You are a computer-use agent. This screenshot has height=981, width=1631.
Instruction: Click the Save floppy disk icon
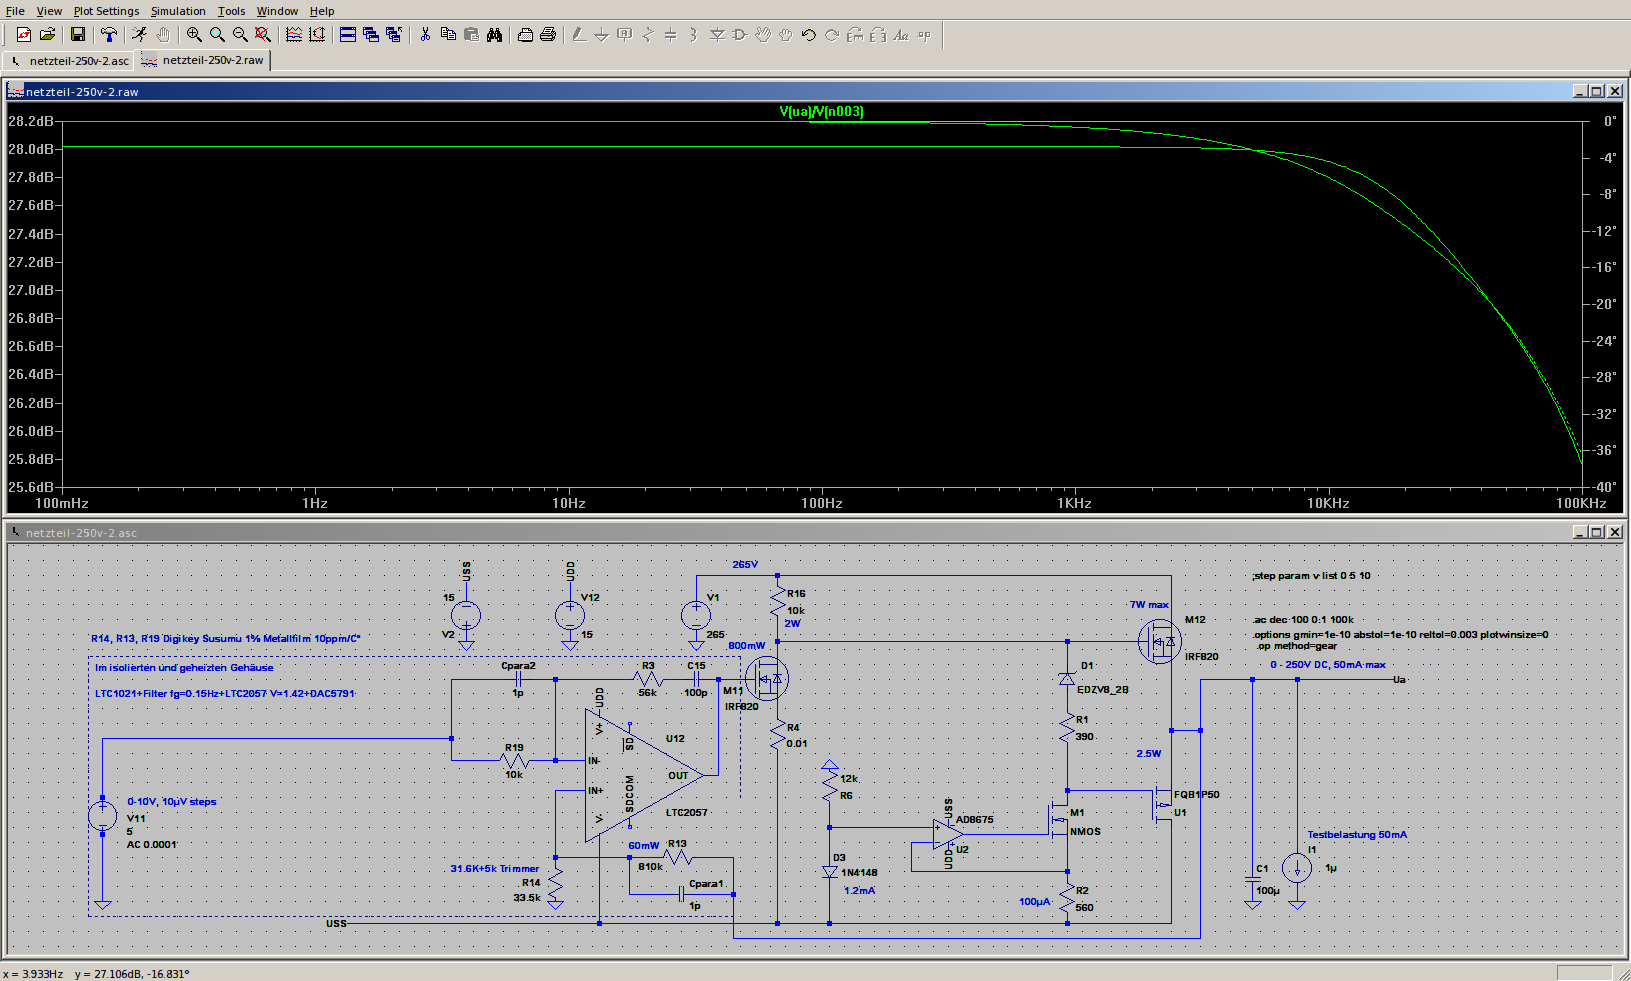click(78, 35)
